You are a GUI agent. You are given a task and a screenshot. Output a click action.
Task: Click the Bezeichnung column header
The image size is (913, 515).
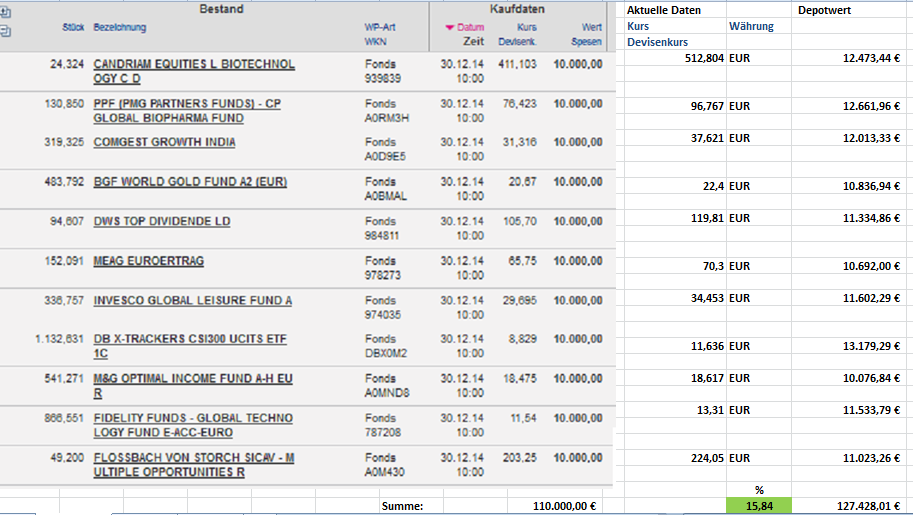pyautogui.click(x=119, y=27)
